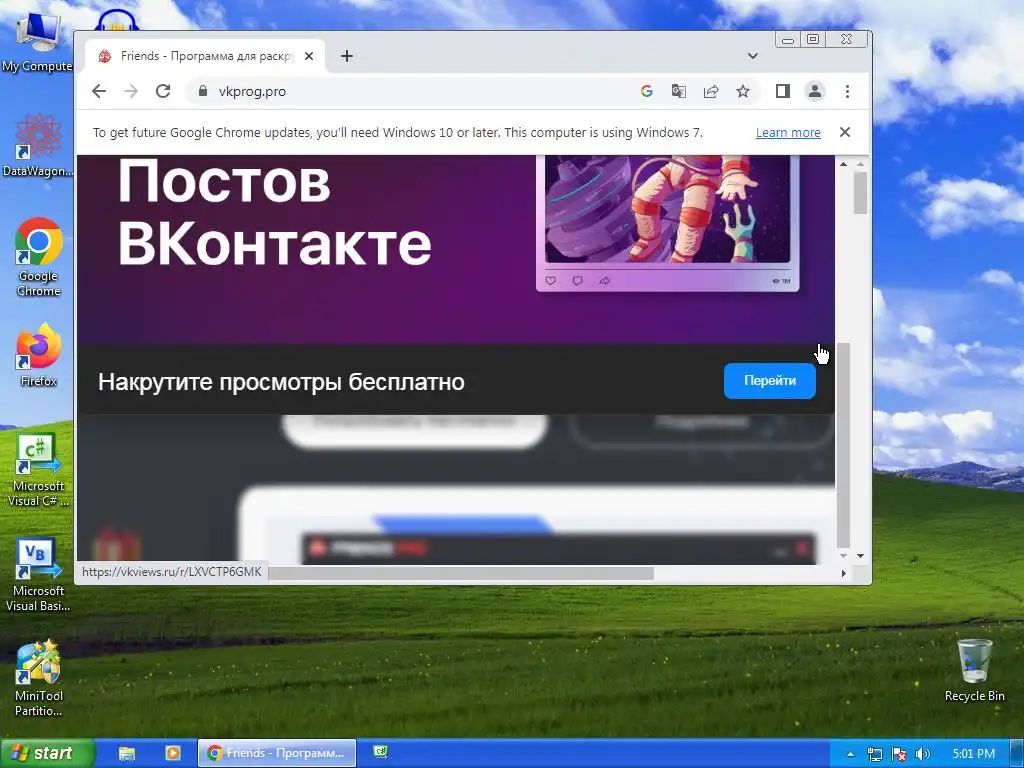Image resolution: width=1024 pixels, height=768 pixels.
Task: Select the Friends - Программа tab
Action: pyautogui.click(x=206, y=56)
